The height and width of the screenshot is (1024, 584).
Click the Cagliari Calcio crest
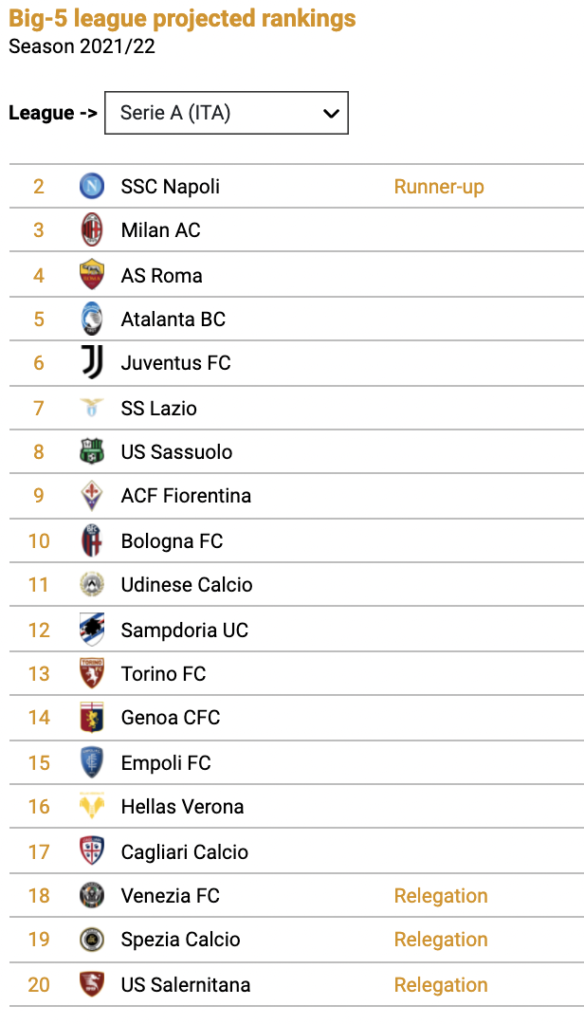coord(91,851)
